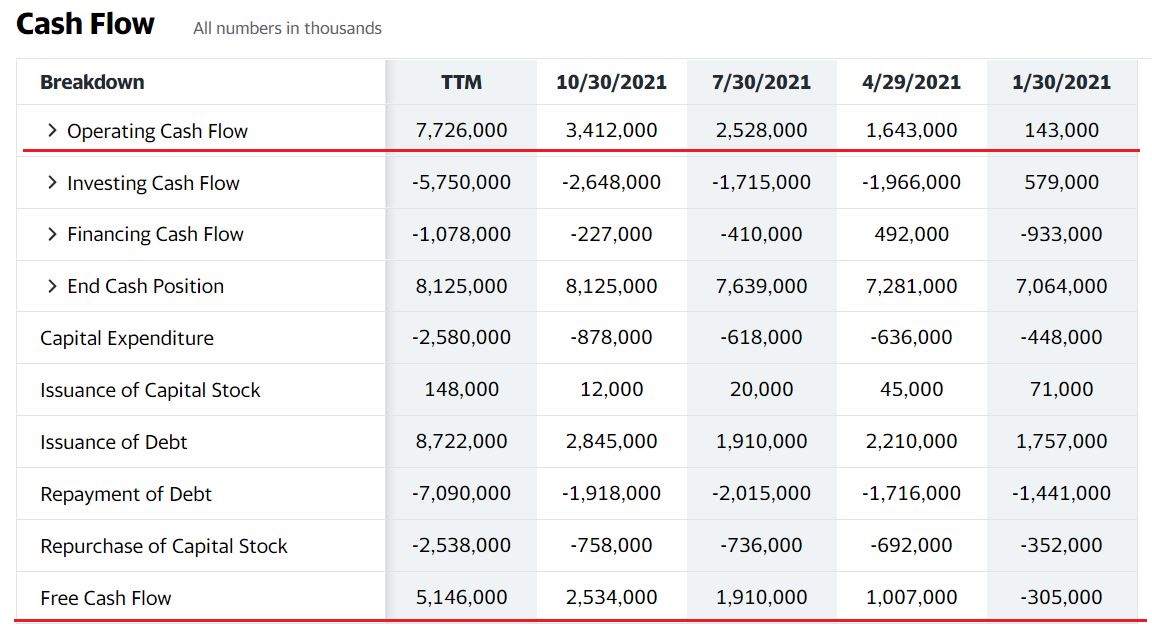
Task: Click Issuance of Debt value 2,210,000
Action: tap(911, 441)
